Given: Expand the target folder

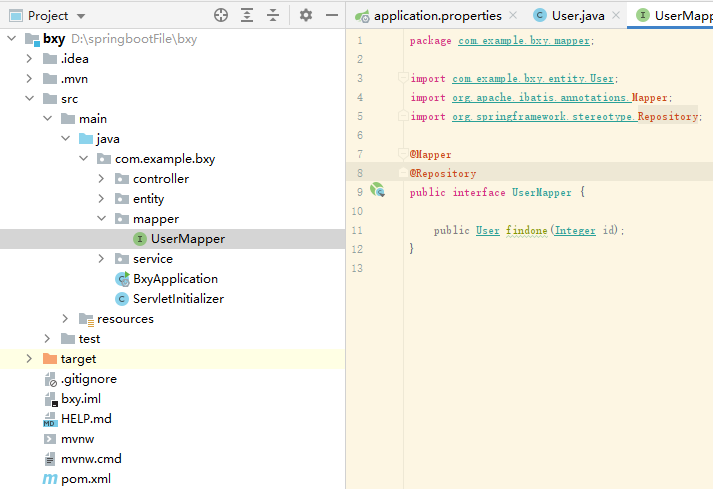Looking at the screenshot, I should click(29, 359).
